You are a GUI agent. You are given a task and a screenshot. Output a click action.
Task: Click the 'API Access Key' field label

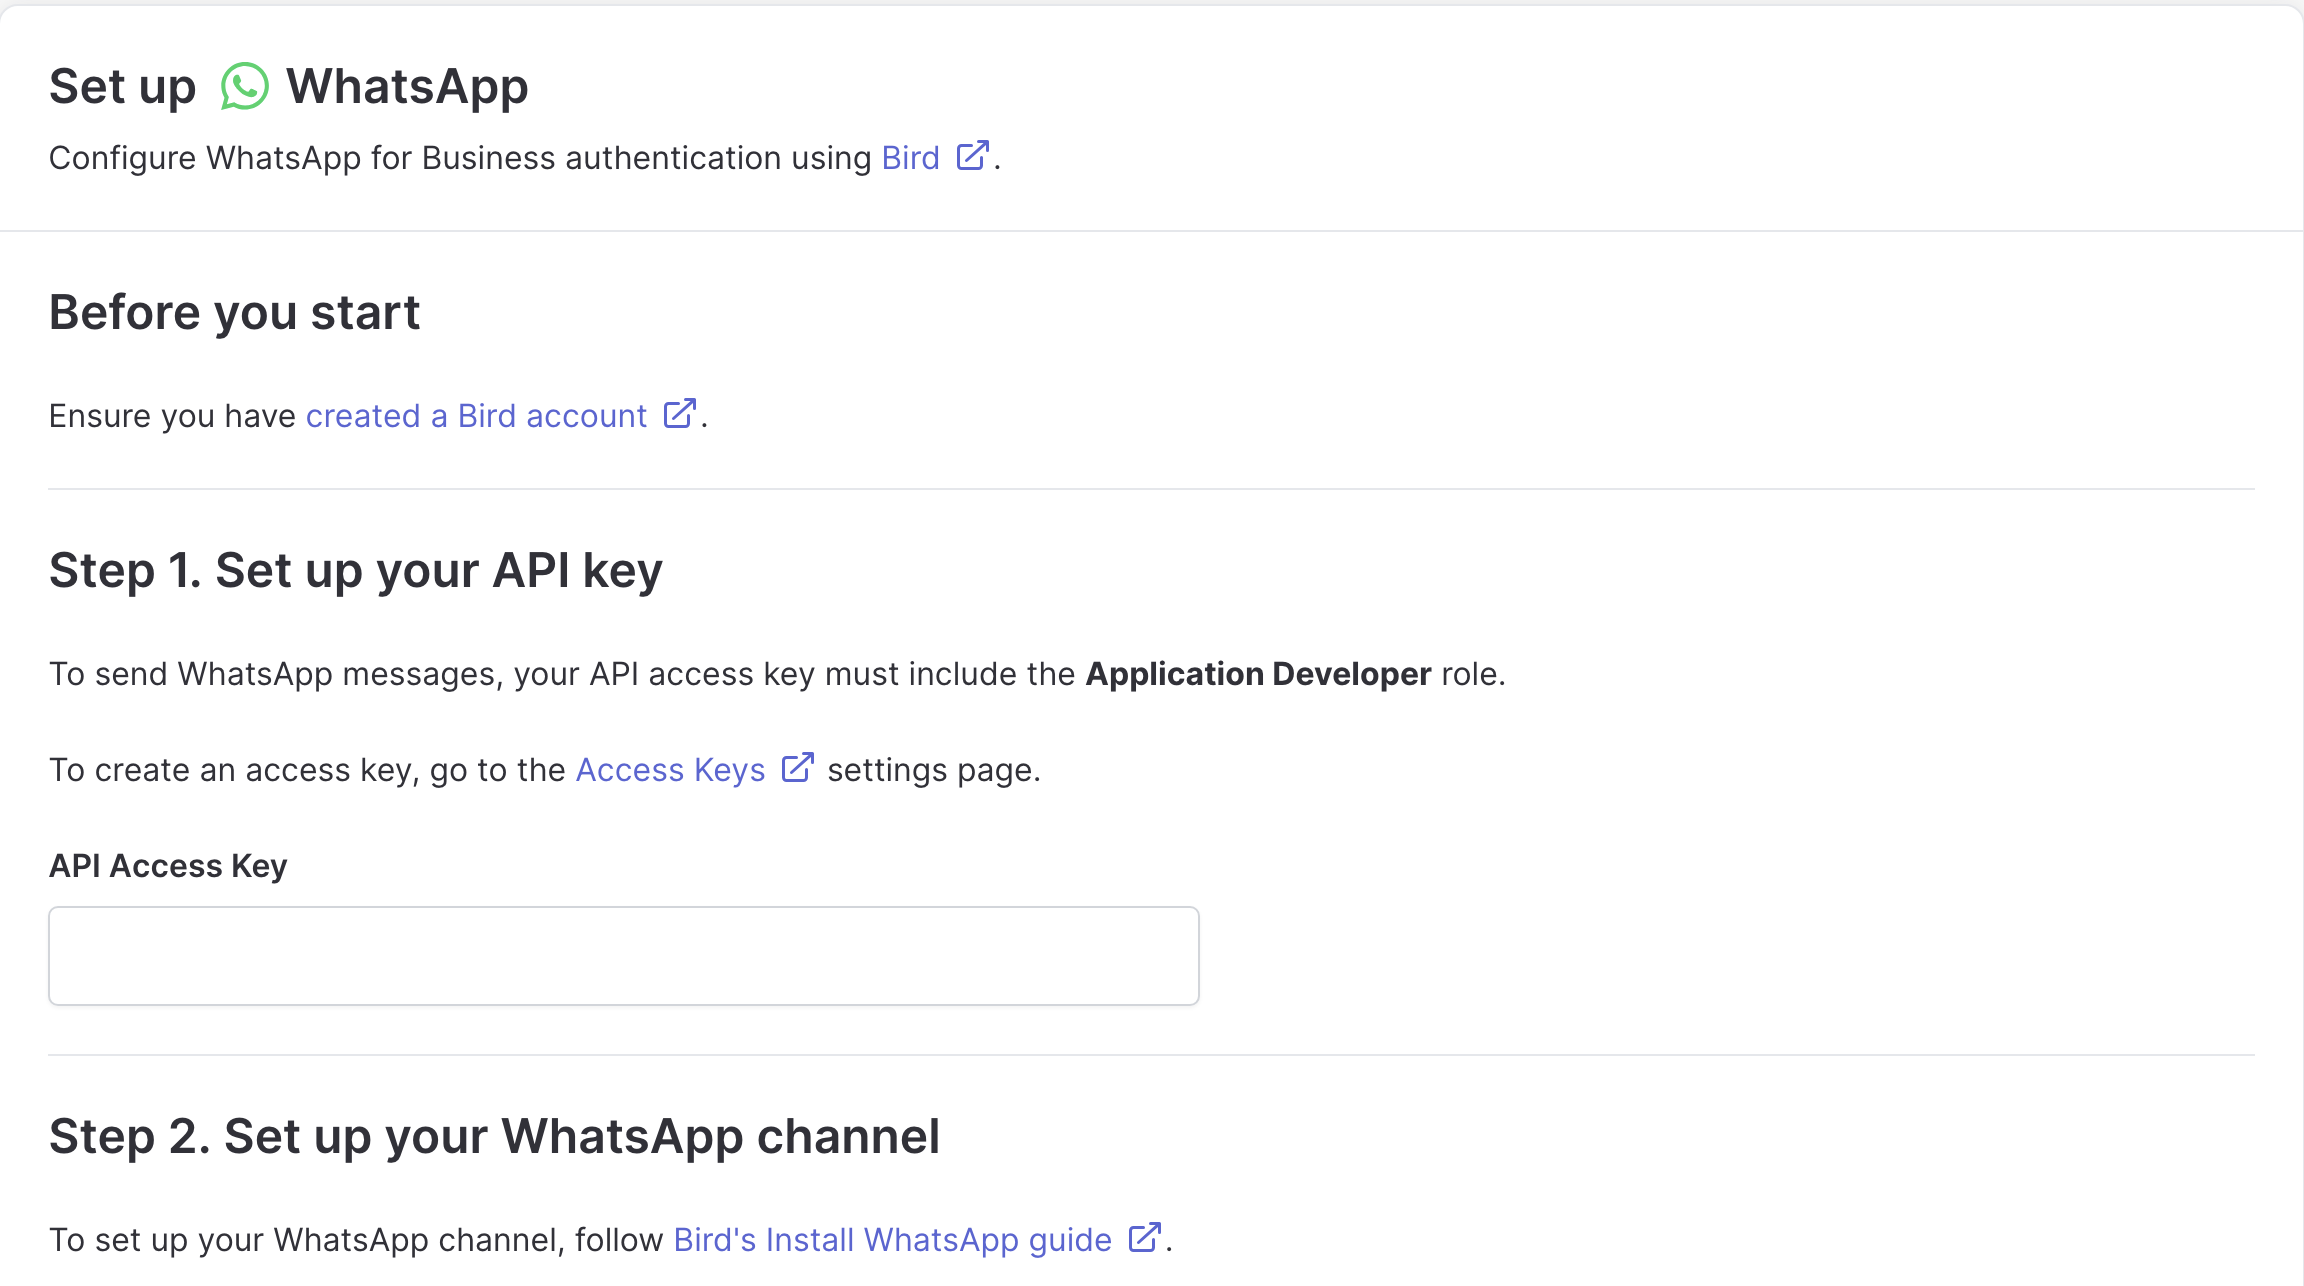[x=168, y=866]
